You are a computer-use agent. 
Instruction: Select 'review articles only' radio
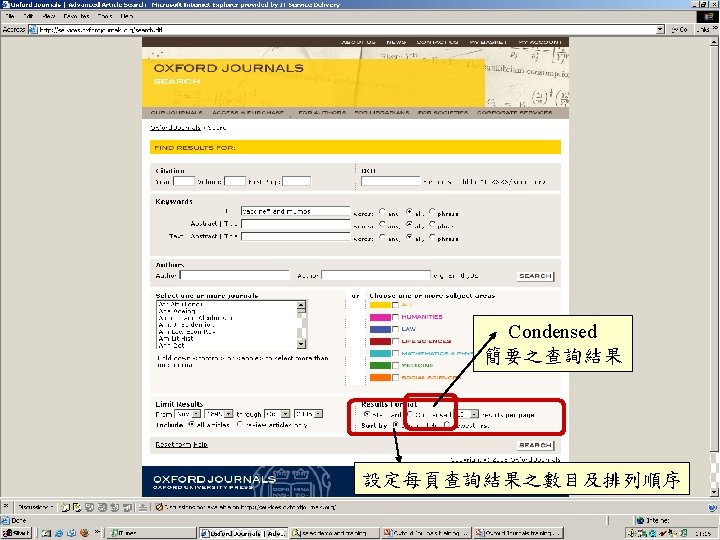(x=240, y=424)
